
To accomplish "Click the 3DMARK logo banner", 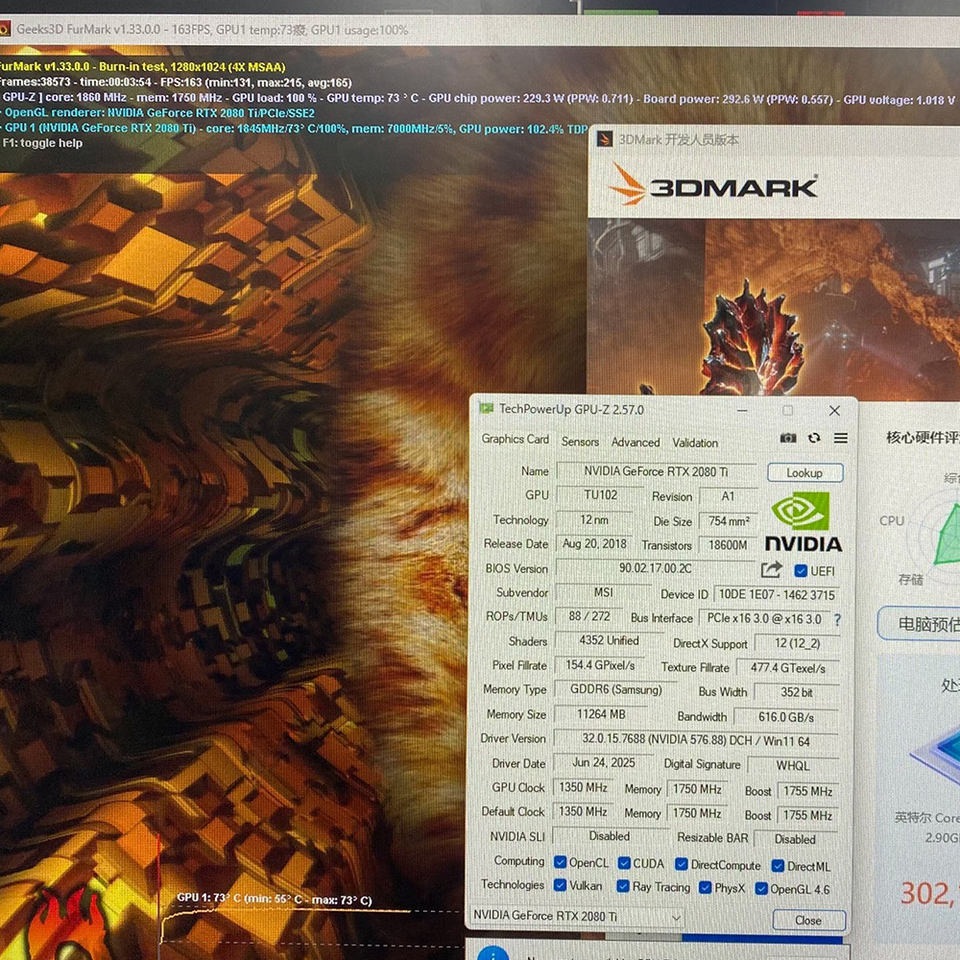I will point(713,185).
